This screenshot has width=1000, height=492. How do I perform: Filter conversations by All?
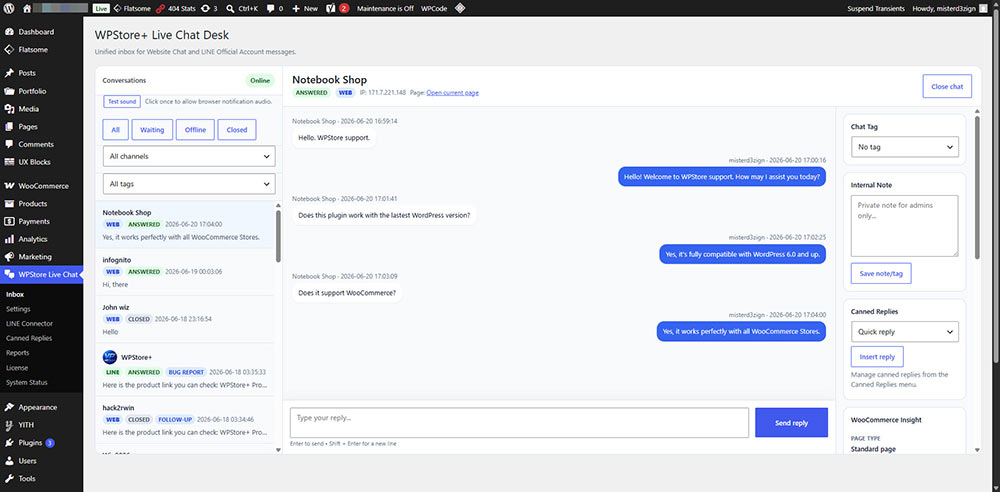click(115, 130)
